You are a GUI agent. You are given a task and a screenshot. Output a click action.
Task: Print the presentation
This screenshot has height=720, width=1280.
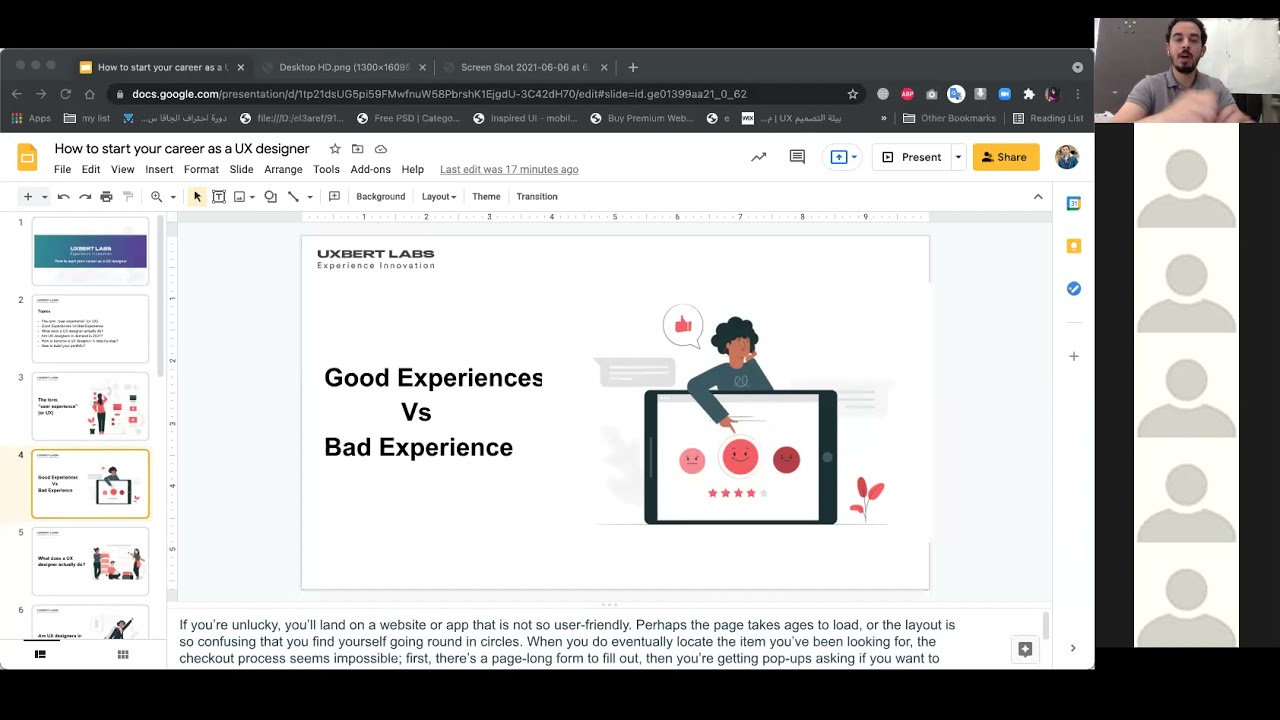click(x=106, y=197)
